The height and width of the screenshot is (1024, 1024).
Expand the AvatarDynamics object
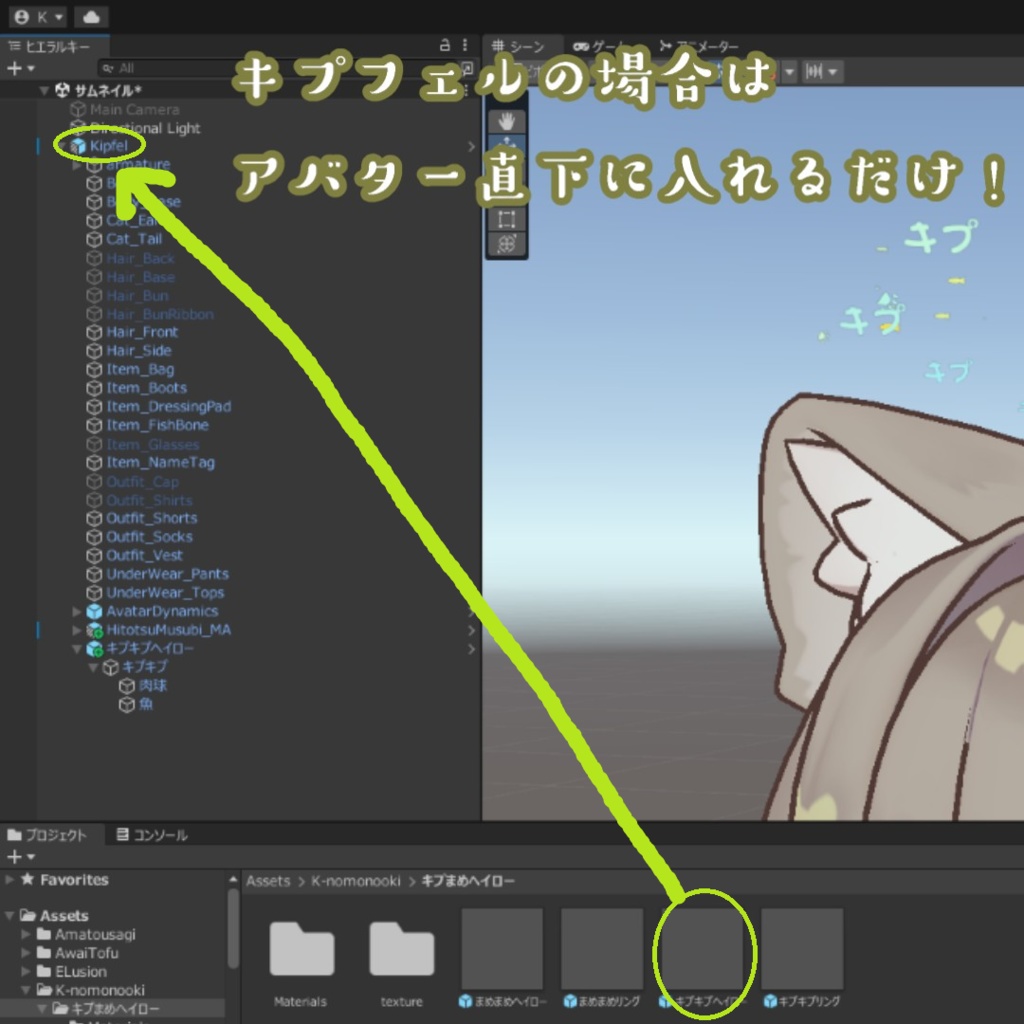(76, 611)
